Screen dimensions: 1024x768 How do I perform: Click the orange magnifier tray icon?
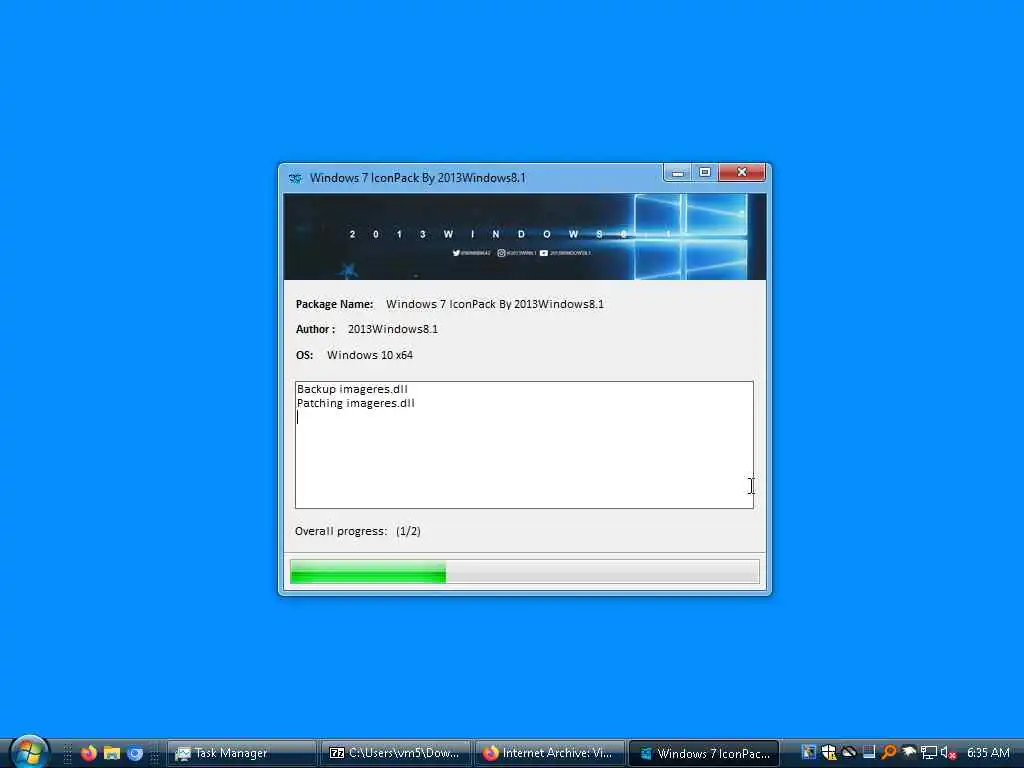tap(888, 752)
